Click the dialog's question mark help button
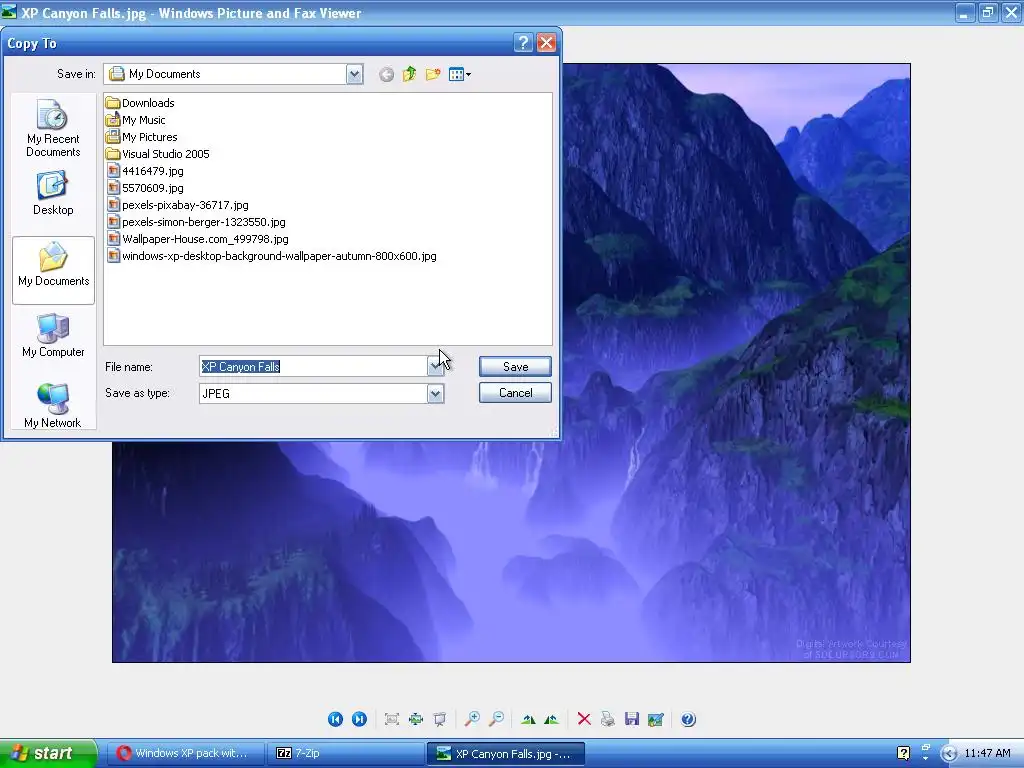 [523, 43]
